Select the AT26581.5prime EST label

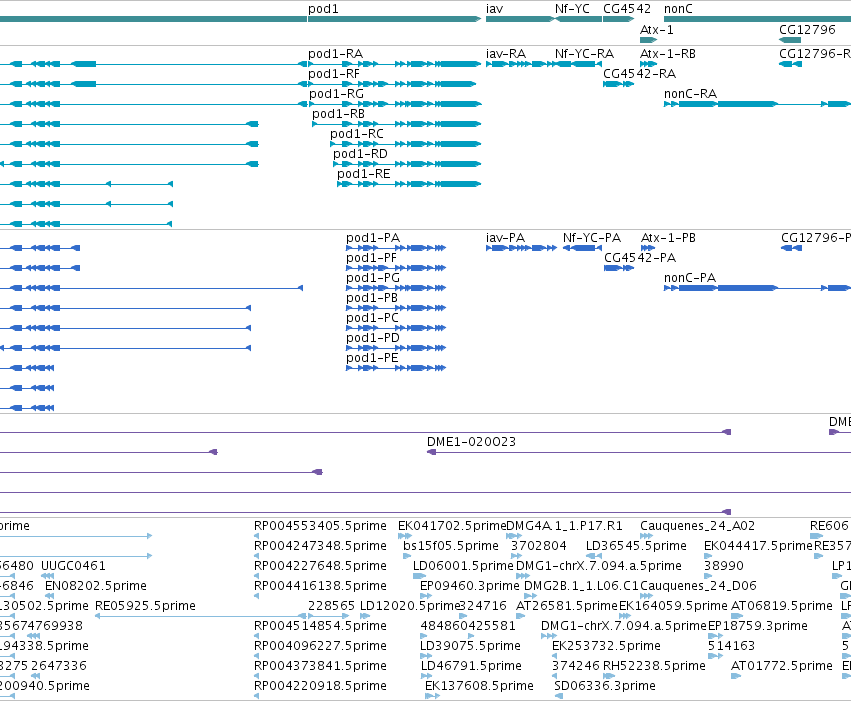tap(567, 607)
